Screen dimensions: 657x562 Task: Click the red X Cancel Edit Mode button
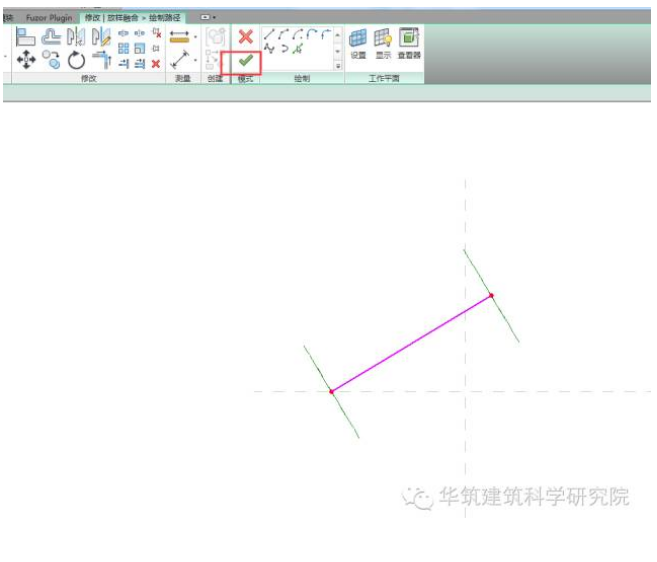pos(246,37)
